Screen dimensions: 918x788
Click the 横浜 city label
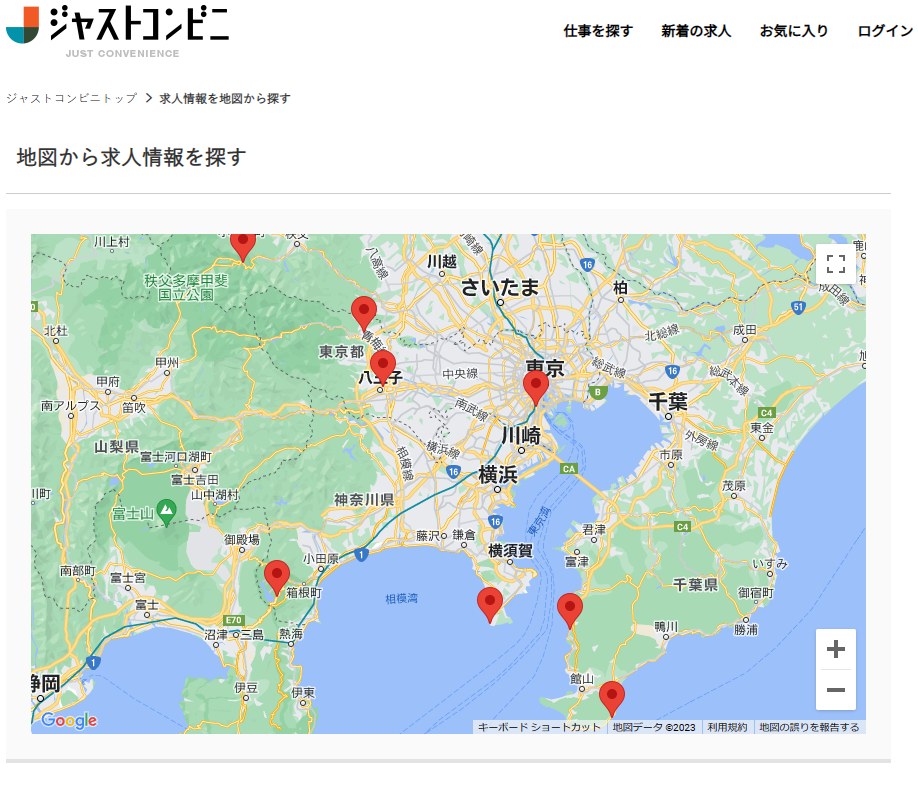click(498, 474)
